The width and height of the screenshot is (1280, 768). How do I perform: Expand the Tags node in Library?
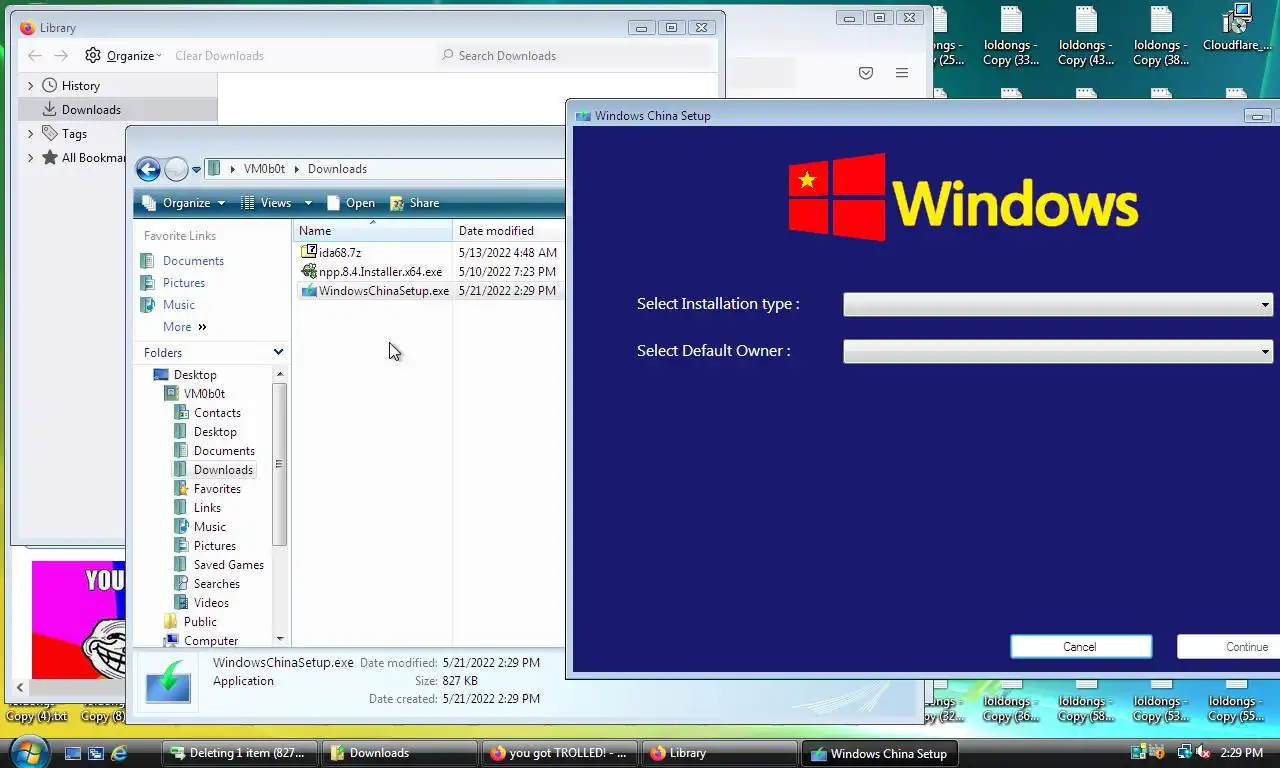30,134
